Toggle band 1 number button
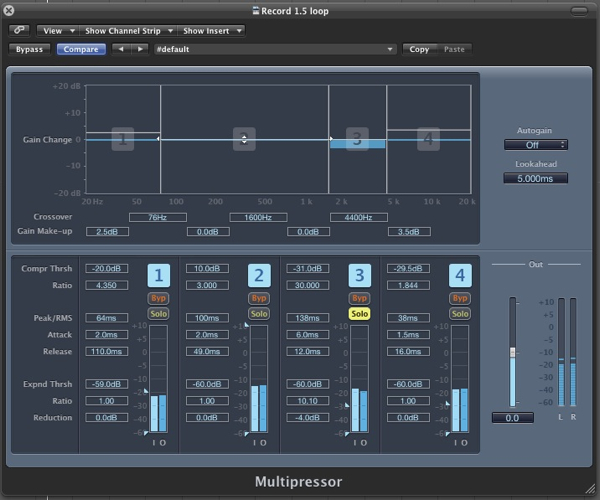 click(x=159, y=275)
